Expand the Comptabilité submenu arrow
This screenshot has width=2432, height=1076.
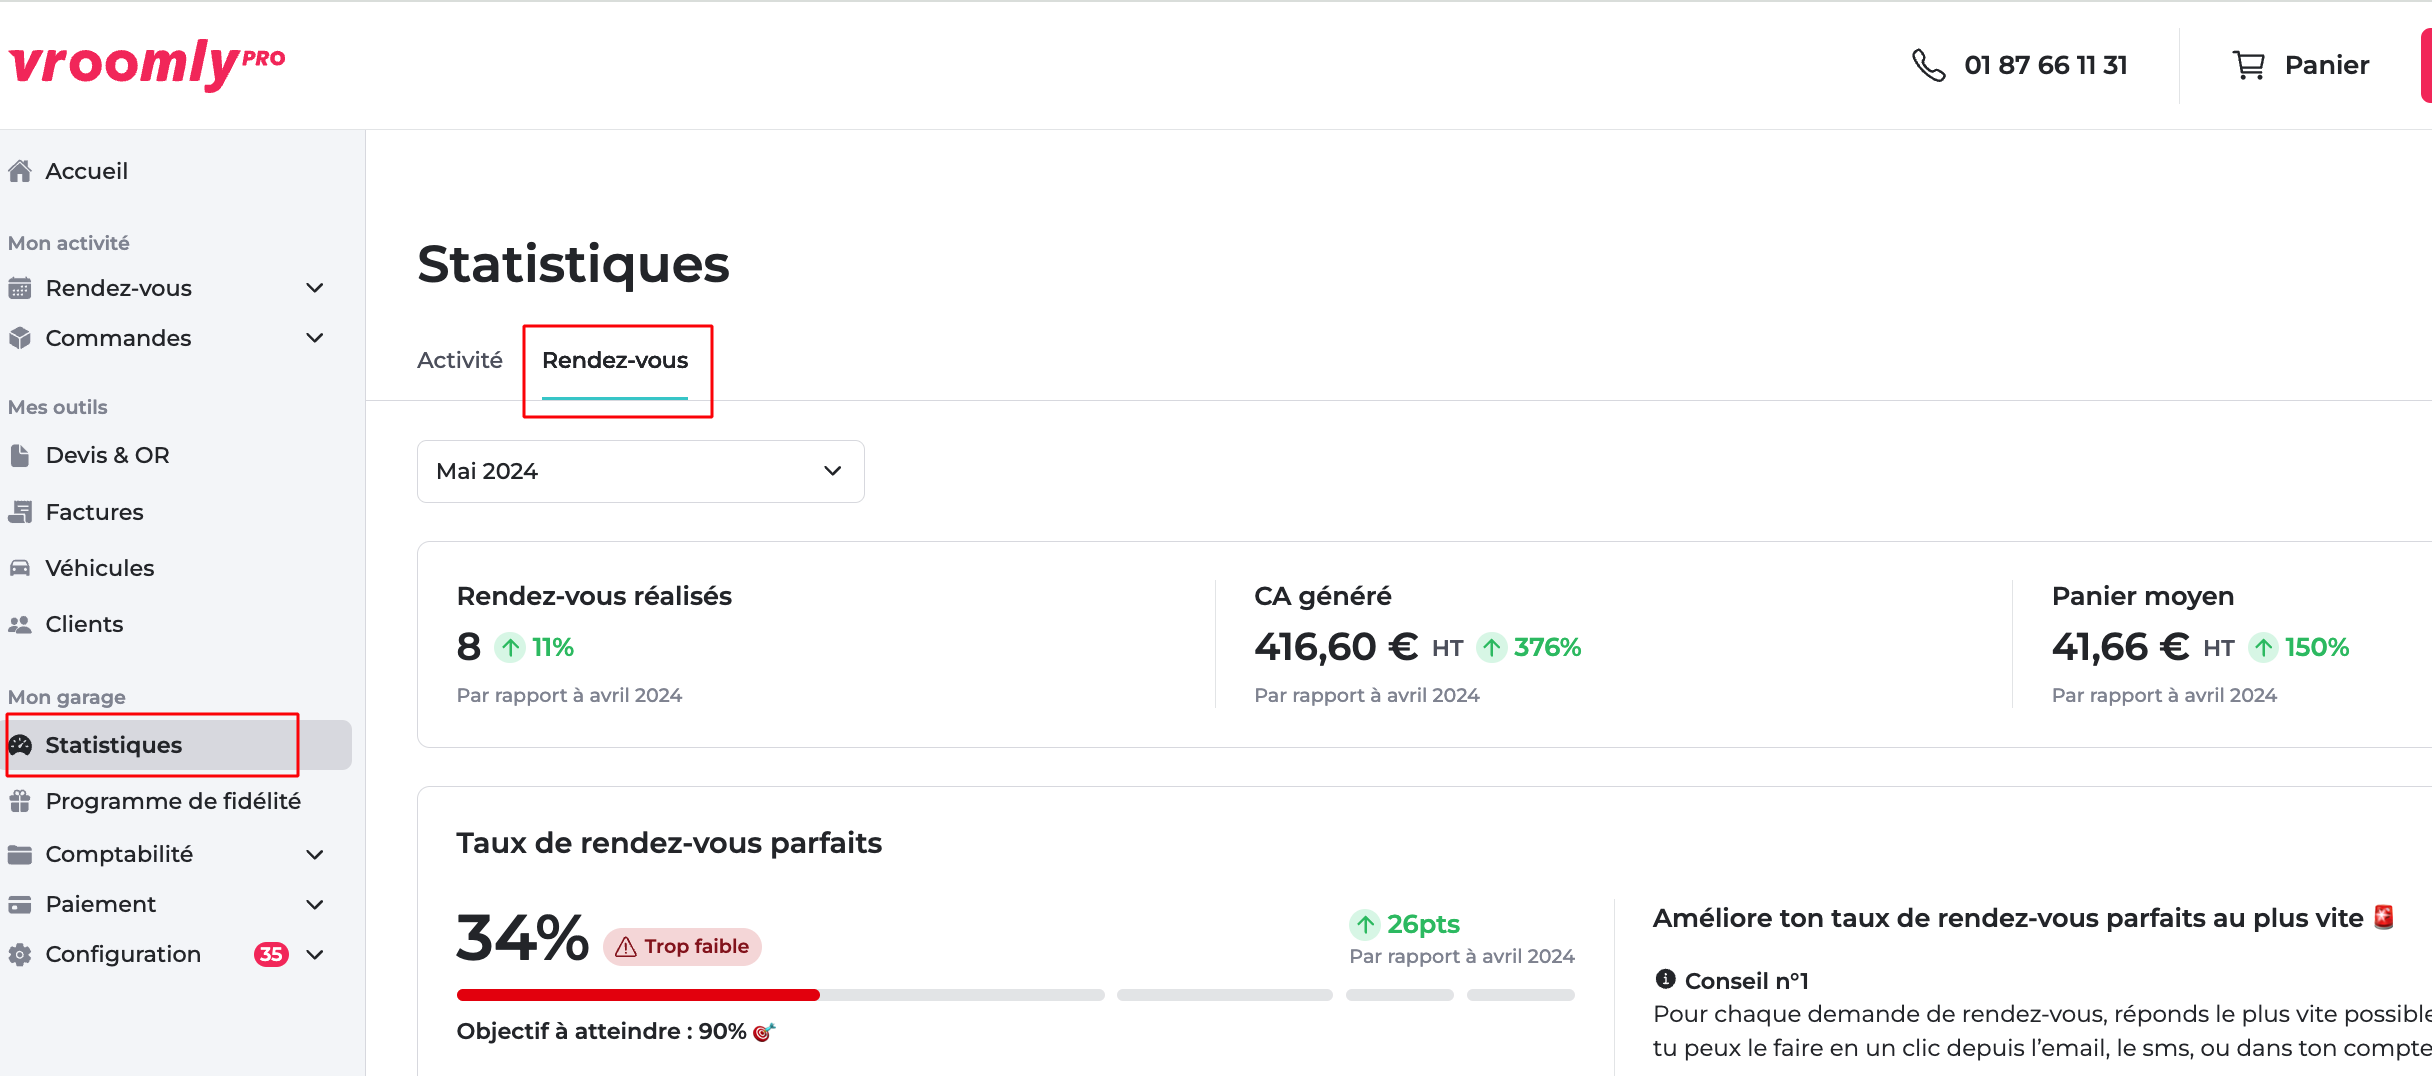(x=315, y=854)
